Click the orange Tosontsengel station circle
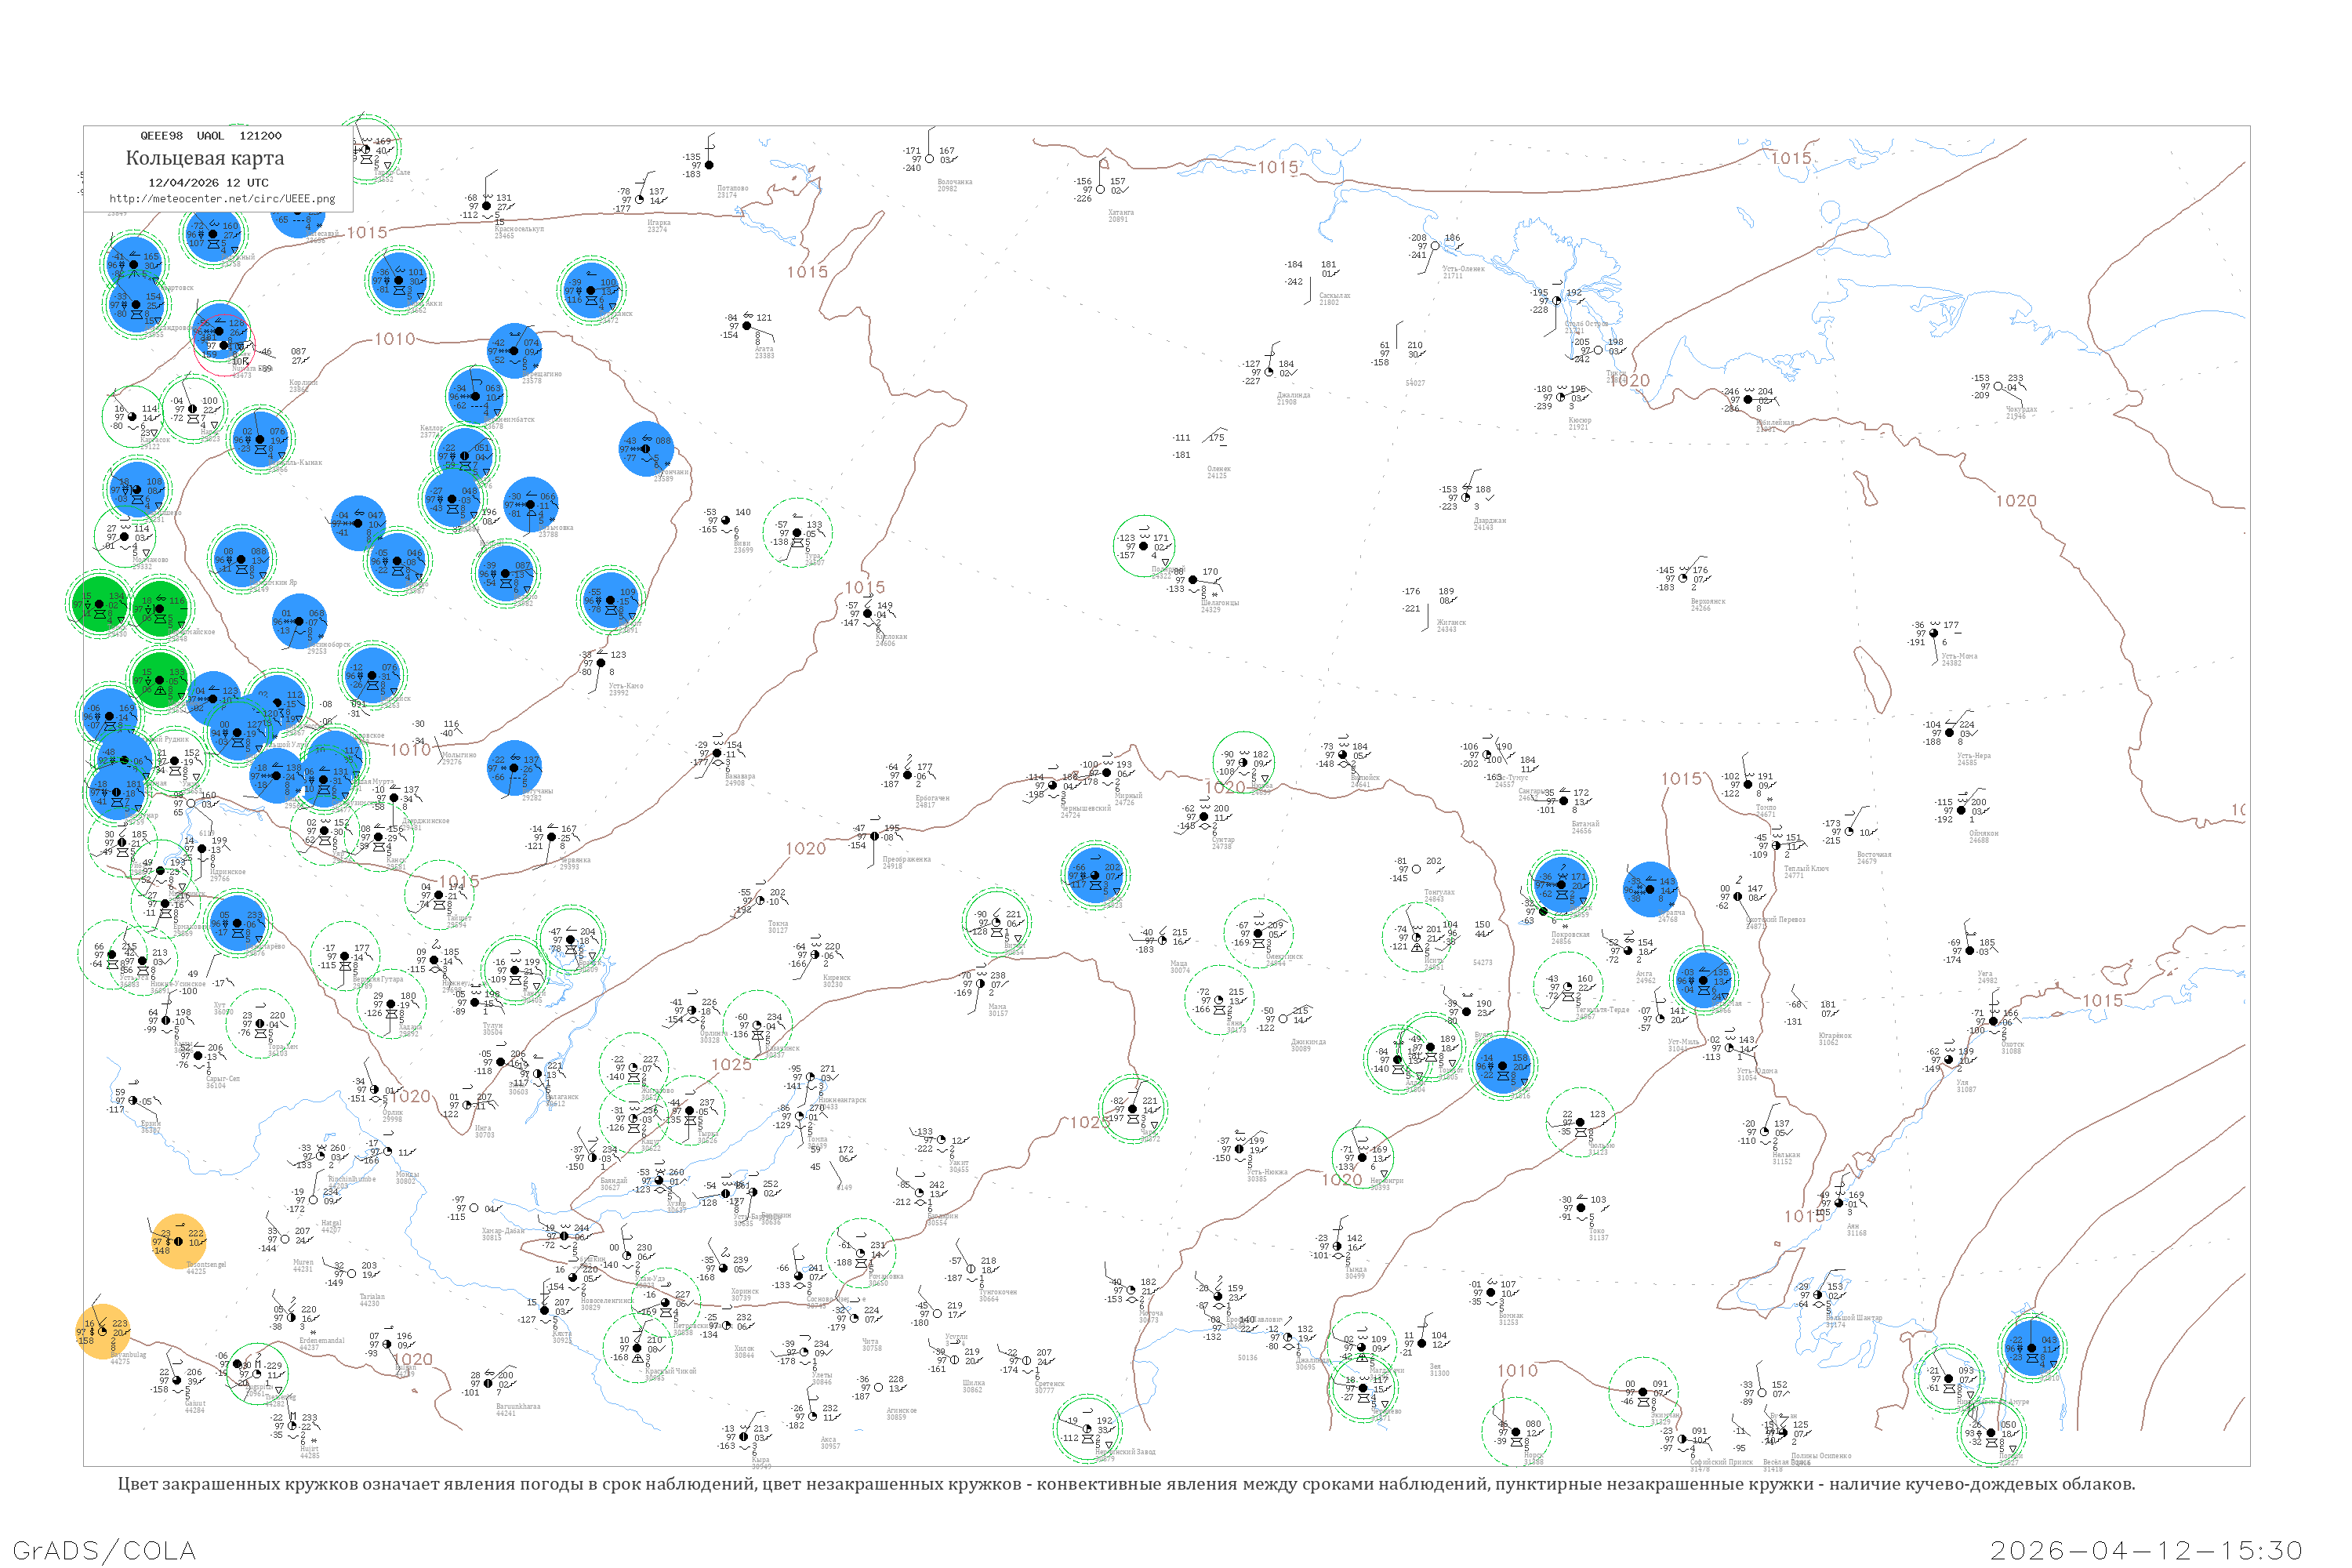Viewport: 2352px width, 1568px height. 179,1241
